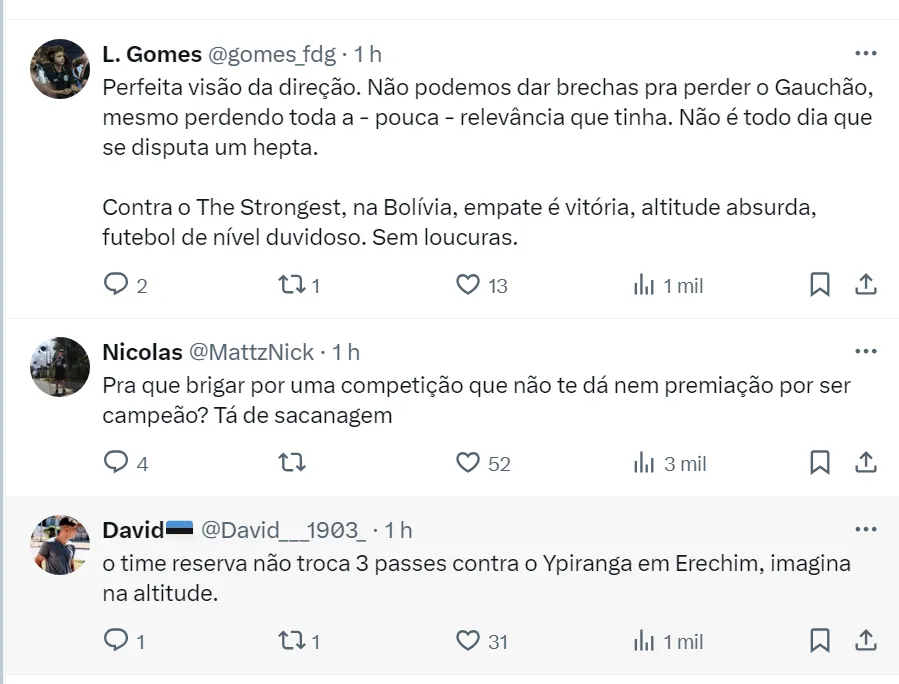This screenshot has height=684, width=899.
Task: Open the @MattzNick profile link
Action: [250, 352]
